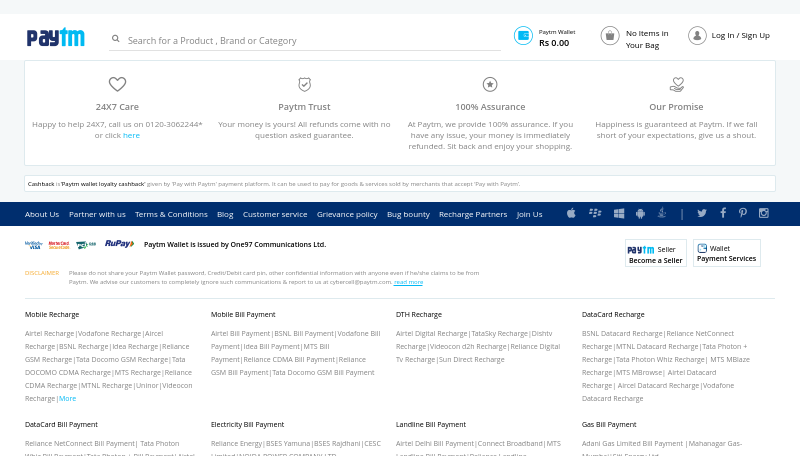Click the search magnifier icon
The width and height of the screenshot is (800, 456).
pyautogui.click(x=116, y=39)
